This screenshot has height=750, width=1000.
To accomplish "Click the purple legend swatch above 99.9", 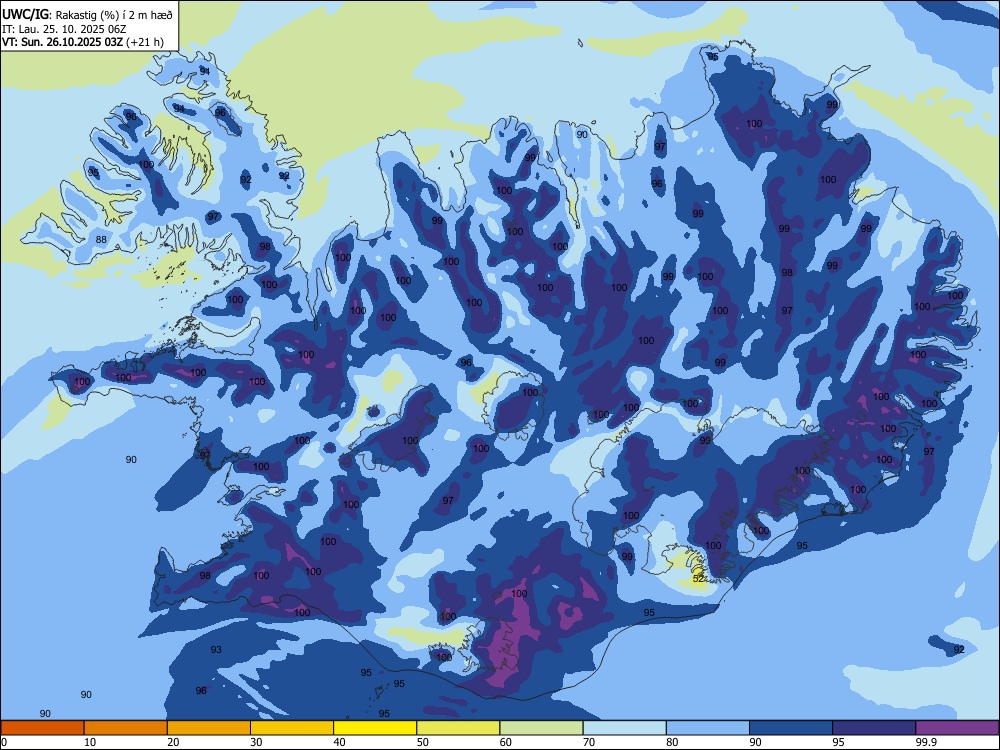I will [x=957, y=728].
